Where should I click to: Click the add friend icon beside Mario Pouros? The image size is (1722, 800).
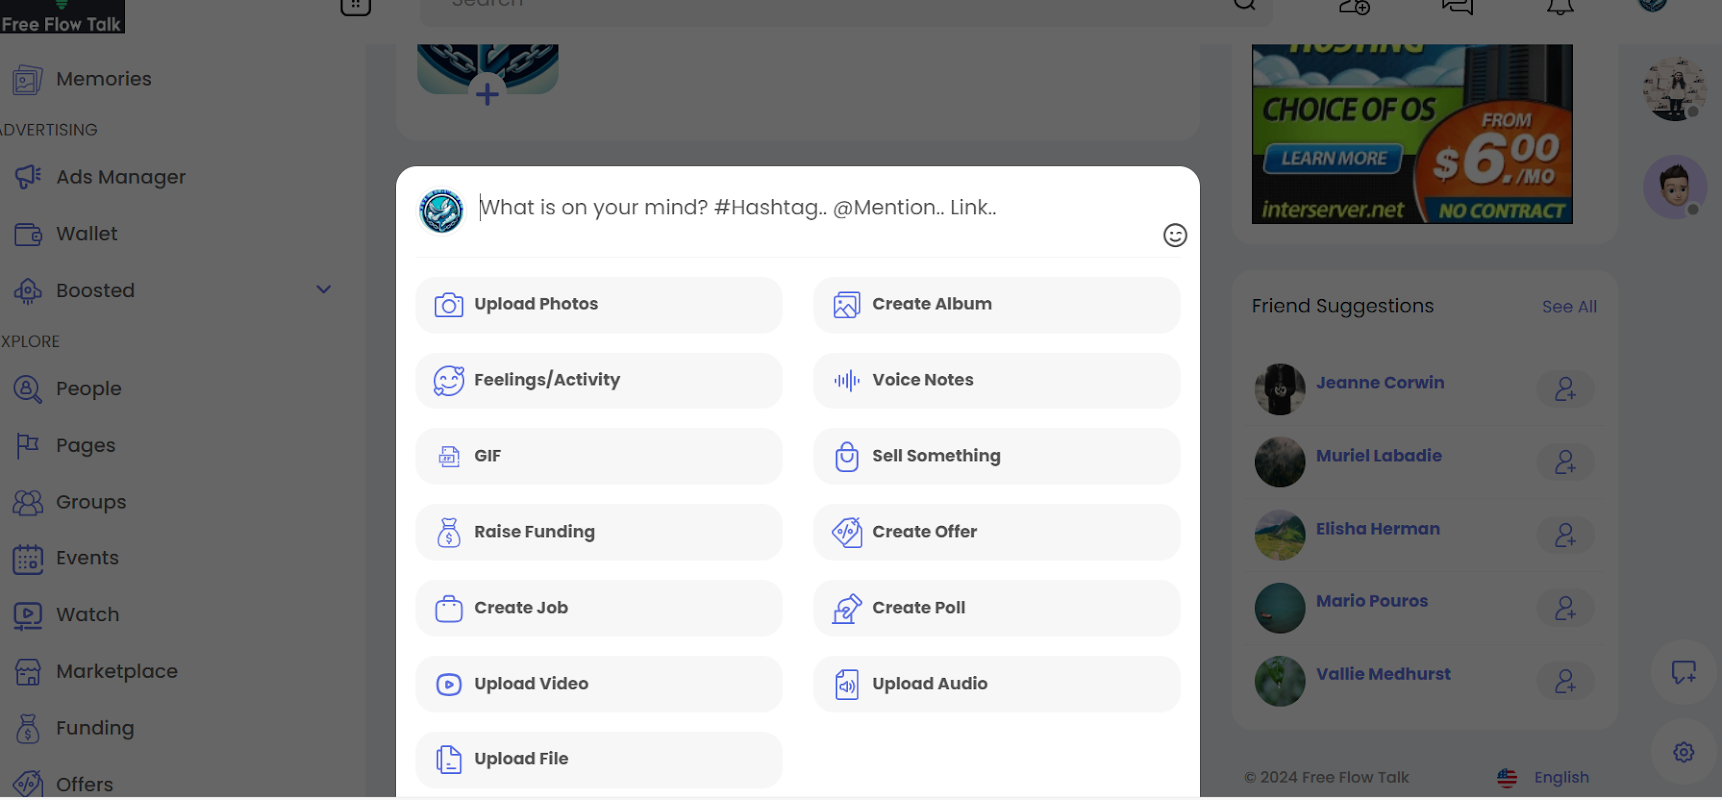click(1565, 608)
